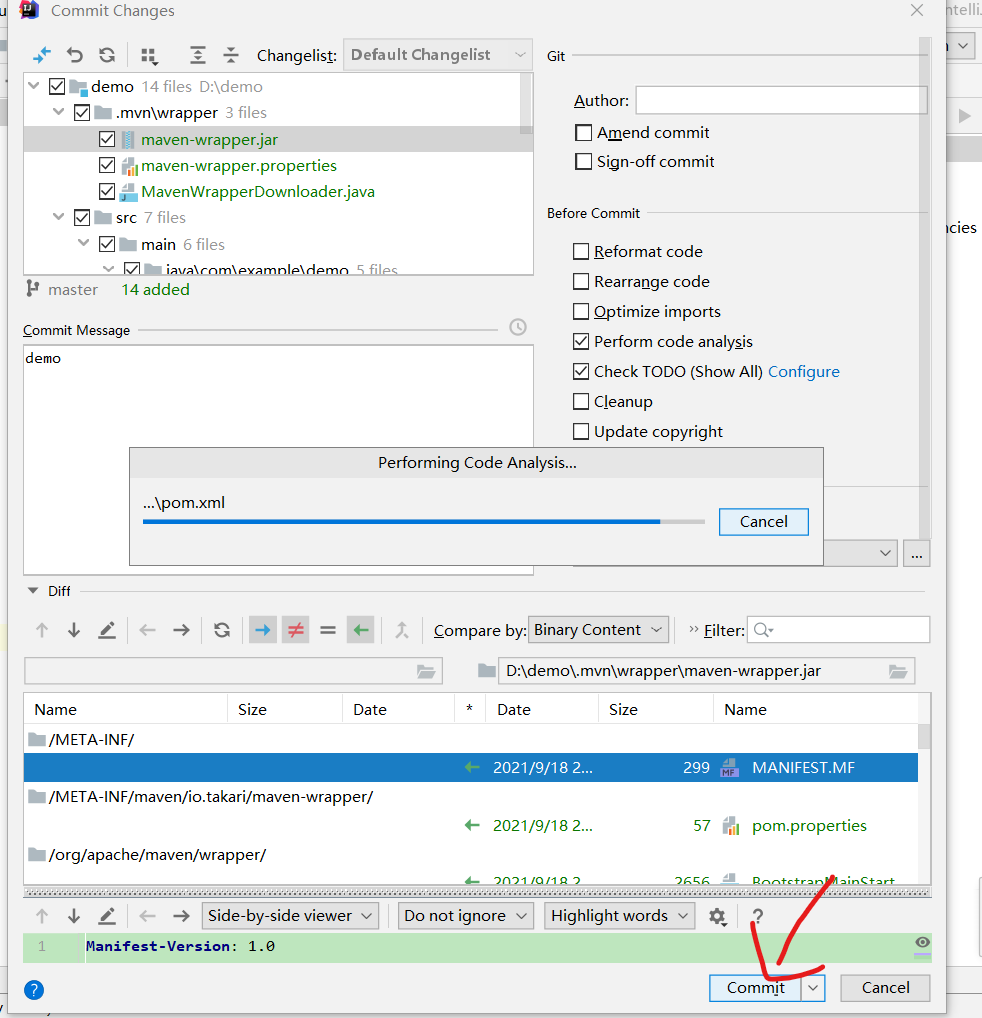The width and height of the screenshot is (982, 1018).
Task: Enable Amend commit checkbox
Action: pos(583,132)
